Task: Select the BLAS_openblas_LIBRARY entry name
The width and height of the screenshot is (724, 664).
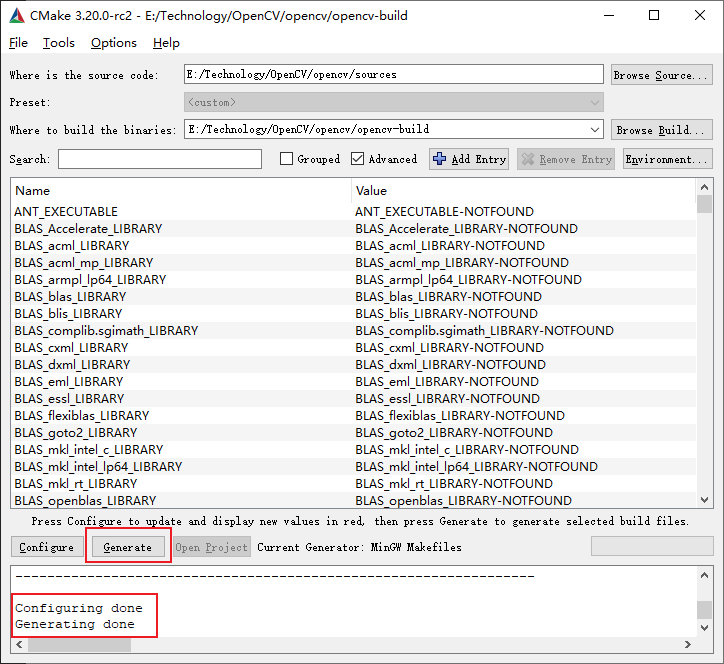Action: (x=85, y=501)
